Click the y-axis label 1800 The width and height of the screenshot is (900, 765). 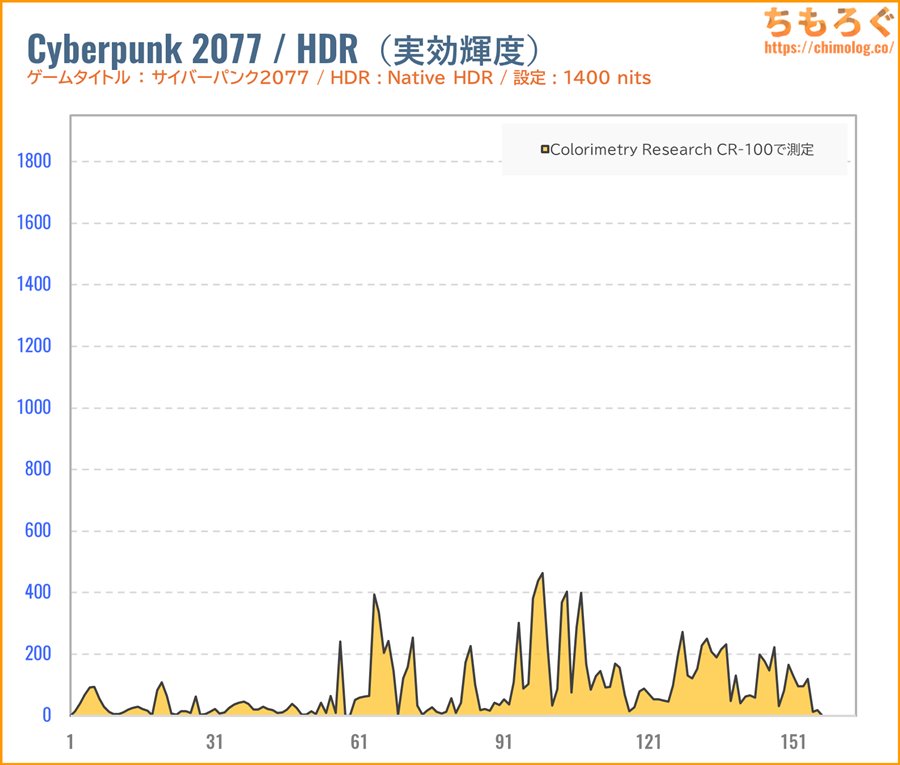coord(34,161)
